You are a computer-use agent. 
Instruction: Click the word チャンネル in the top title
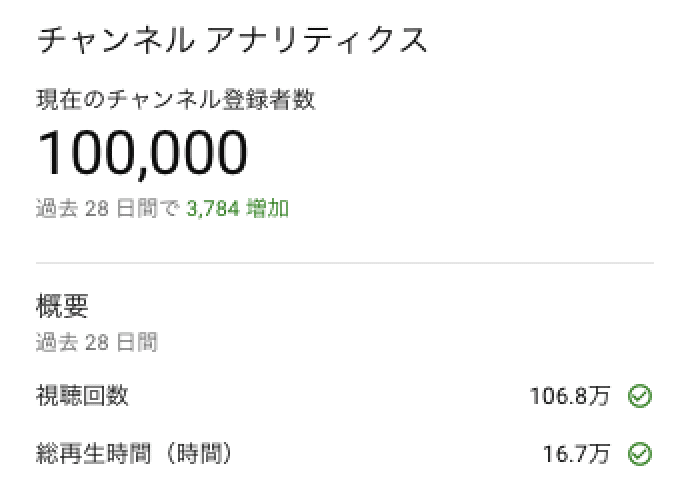(115, 40)
